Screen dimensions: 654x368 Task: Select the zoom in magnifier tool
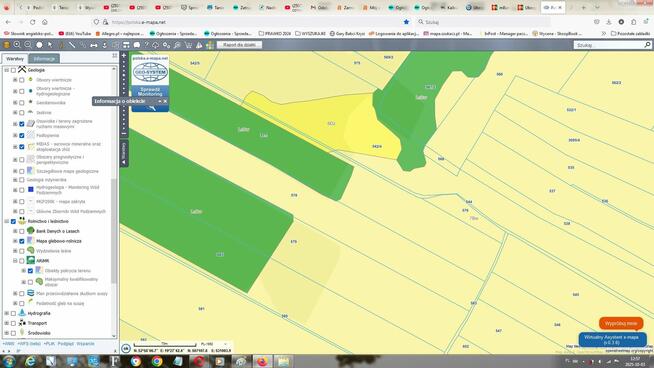(x=17, y=45)
